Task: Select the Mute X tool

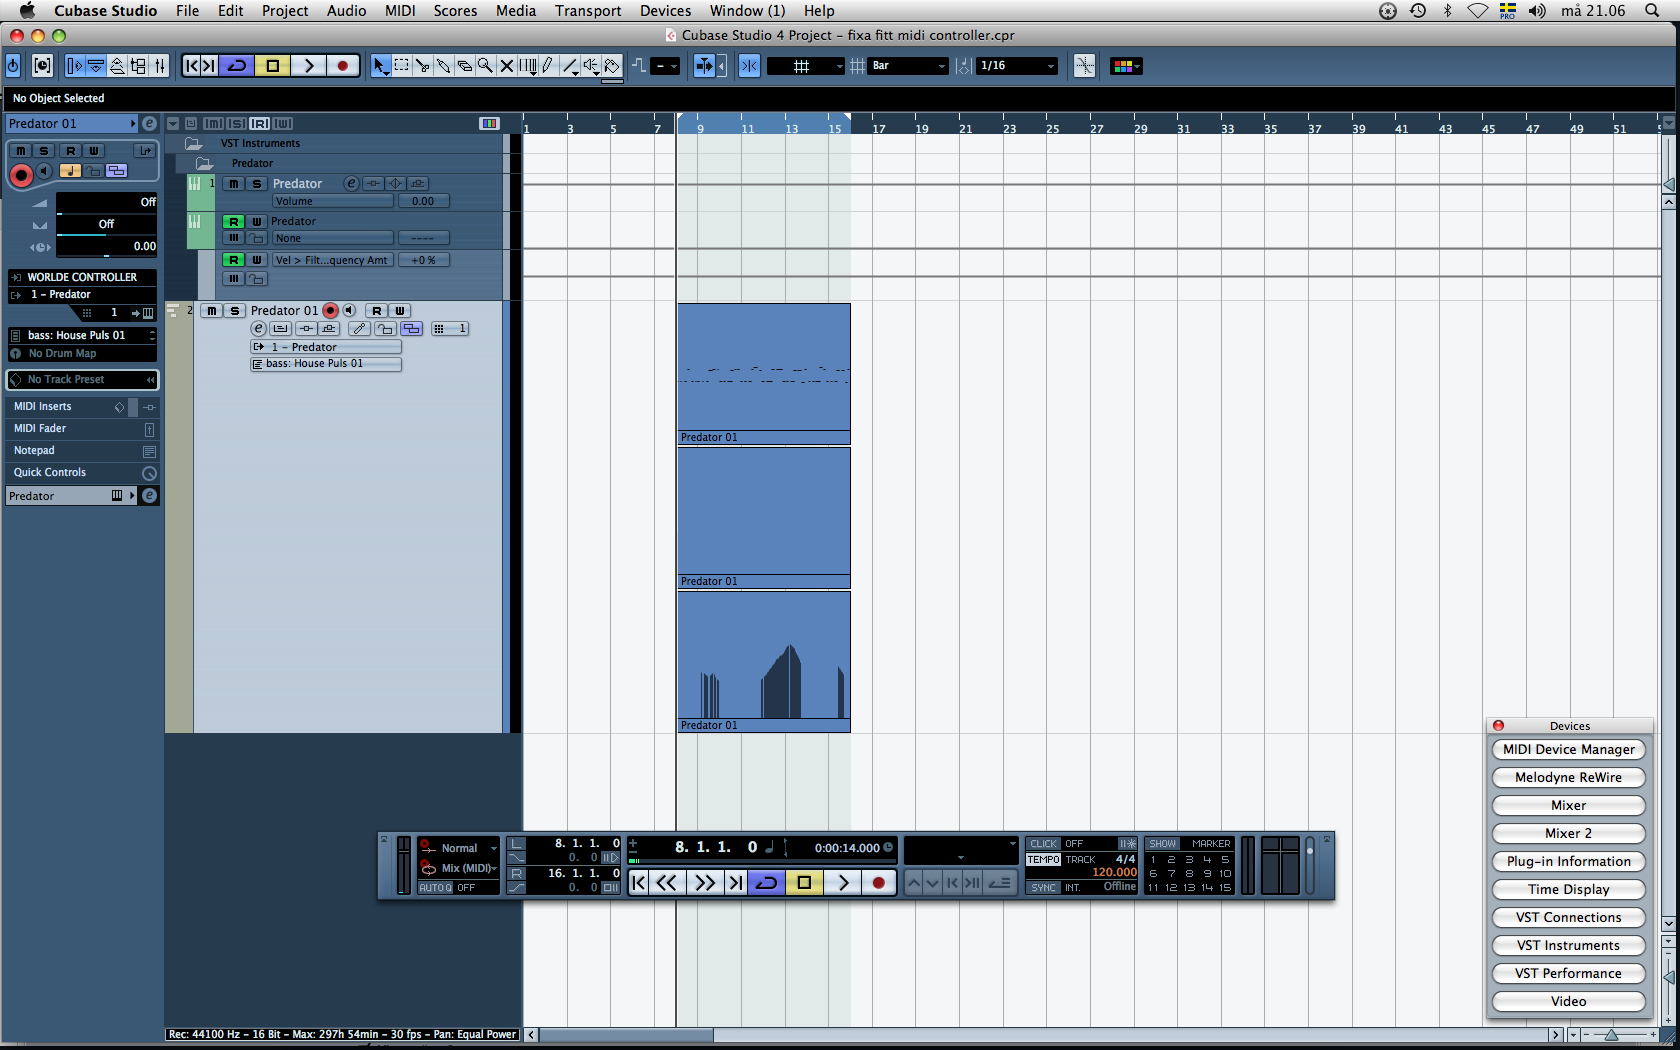Action: tap(506, 66)
